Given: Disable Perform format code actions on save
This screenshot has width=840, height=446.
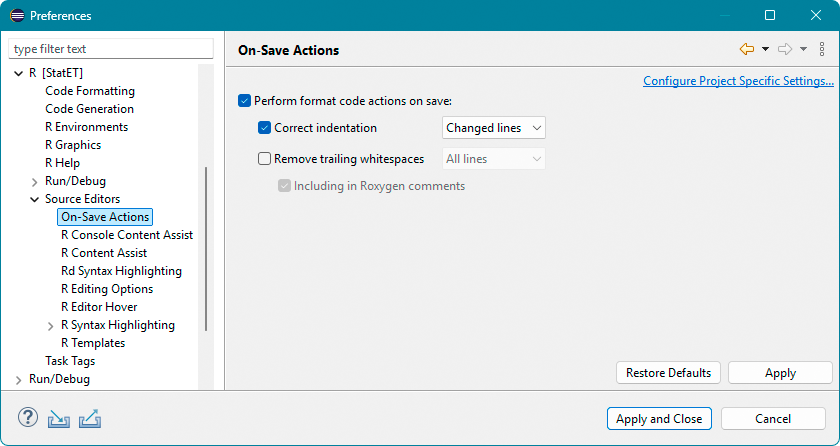Looking at the screenshot, I should [x=245, y=101].
